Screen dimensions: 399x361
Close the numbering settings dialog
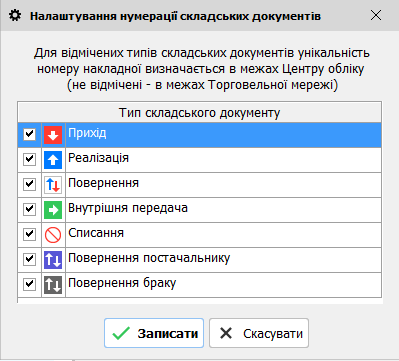point(376,15)
